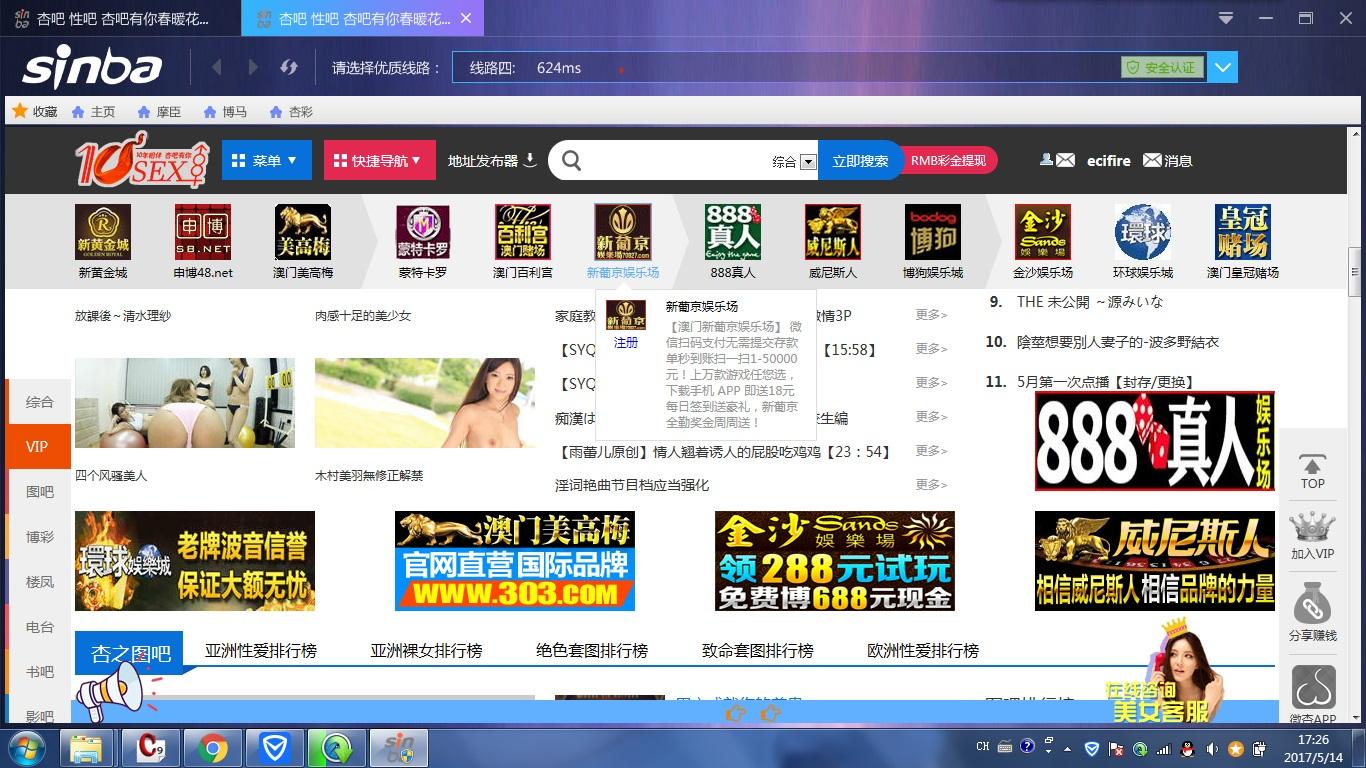Click the 环球娱乐城 globe icon
Viewport: 1366px width, 768px height.
click(x=1143, y=232)
